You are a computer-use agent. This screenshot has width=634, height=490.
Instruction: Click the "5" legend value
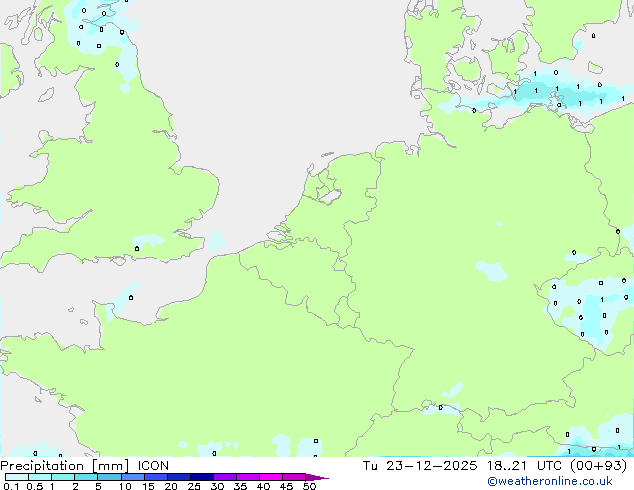[x=98, y=486]
